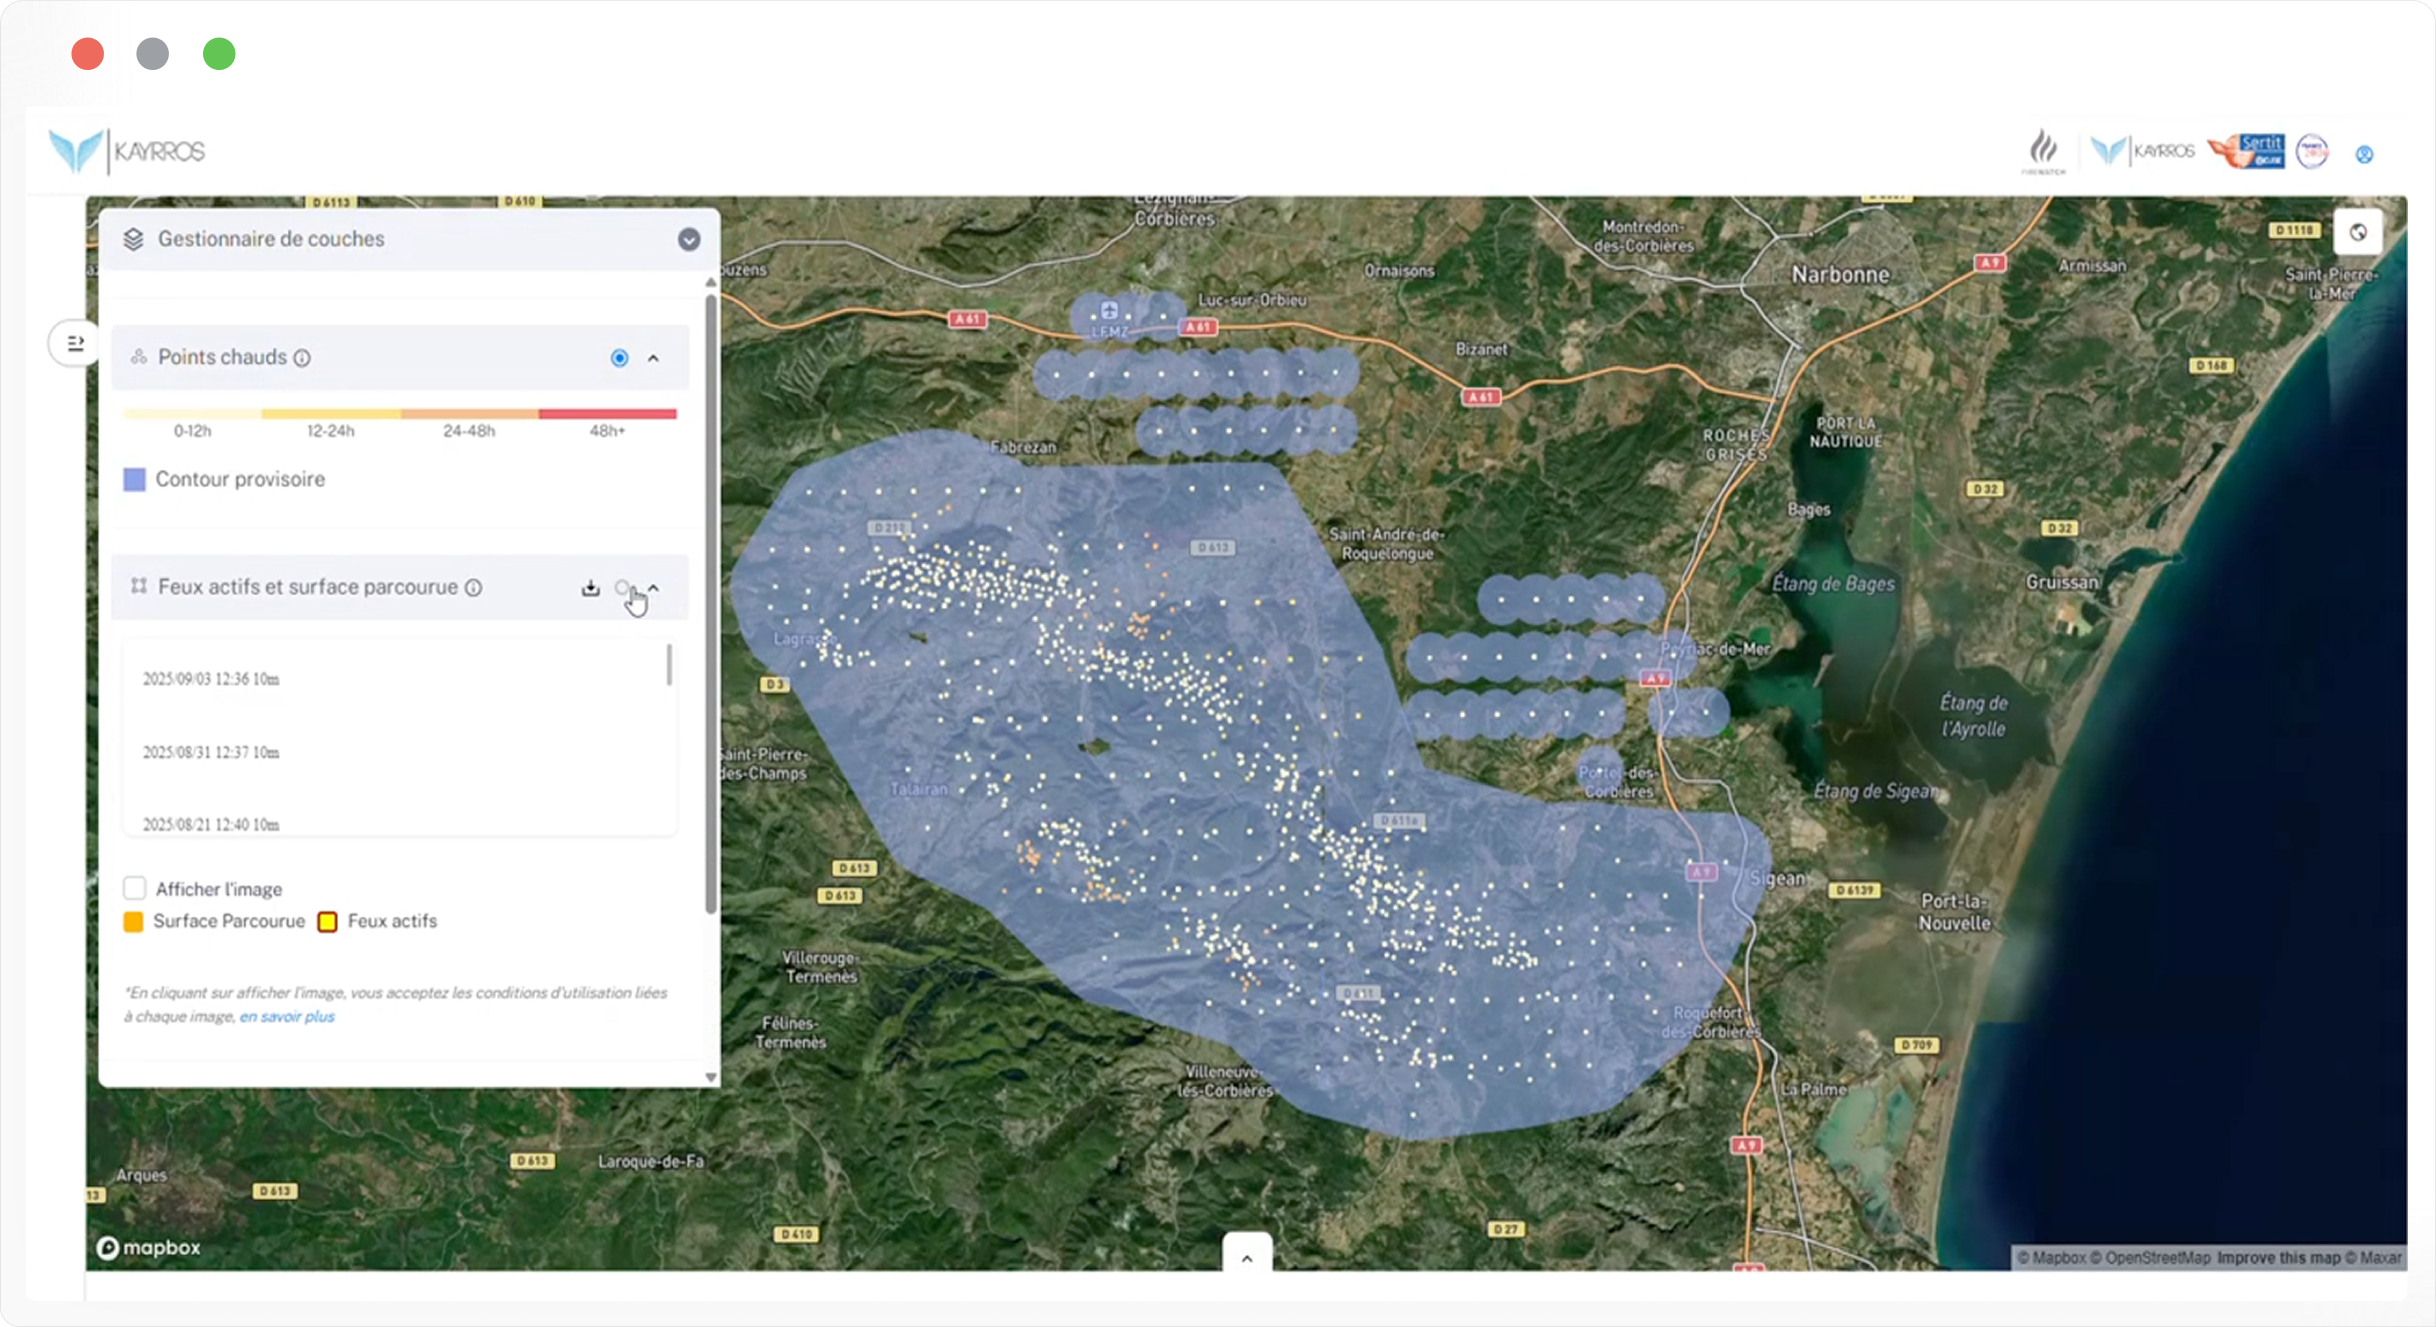Enable the Feux actifs et surface parcourue layer
The width and height of the screenshot is (2436, 1327).
click(x=622, y=588)
